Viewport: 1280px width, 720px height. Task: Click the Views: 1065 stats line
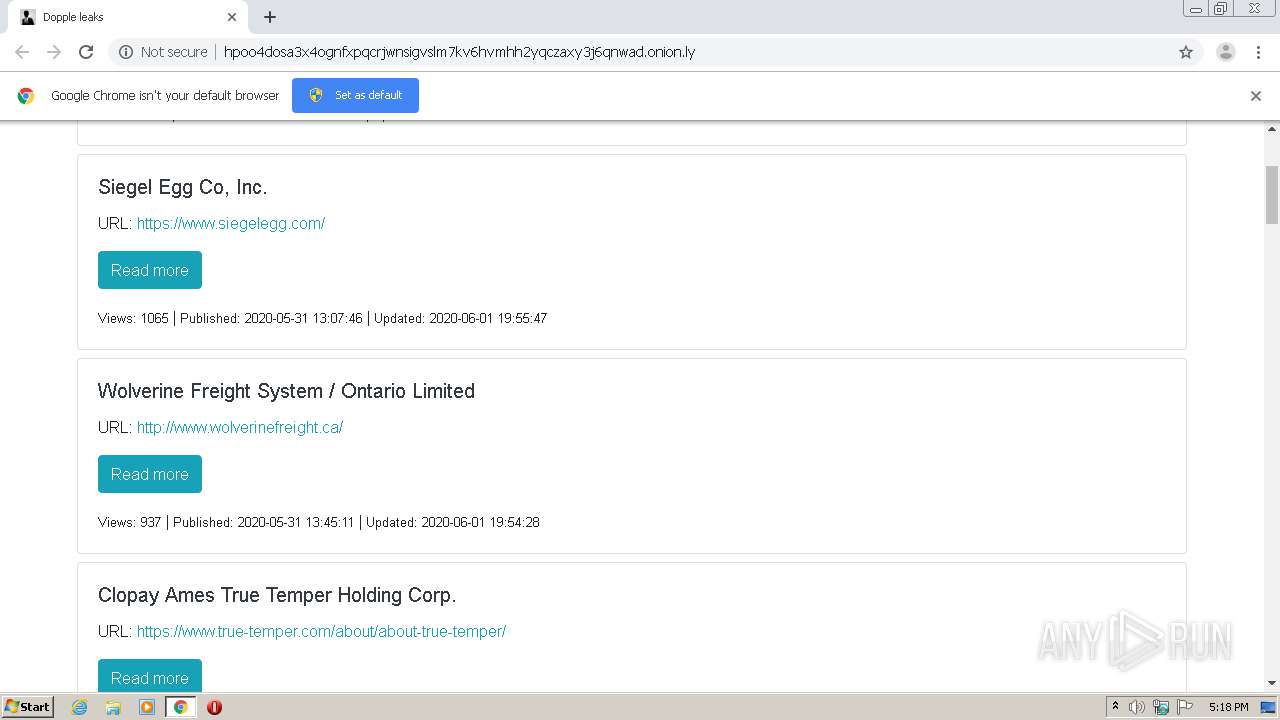322,318
